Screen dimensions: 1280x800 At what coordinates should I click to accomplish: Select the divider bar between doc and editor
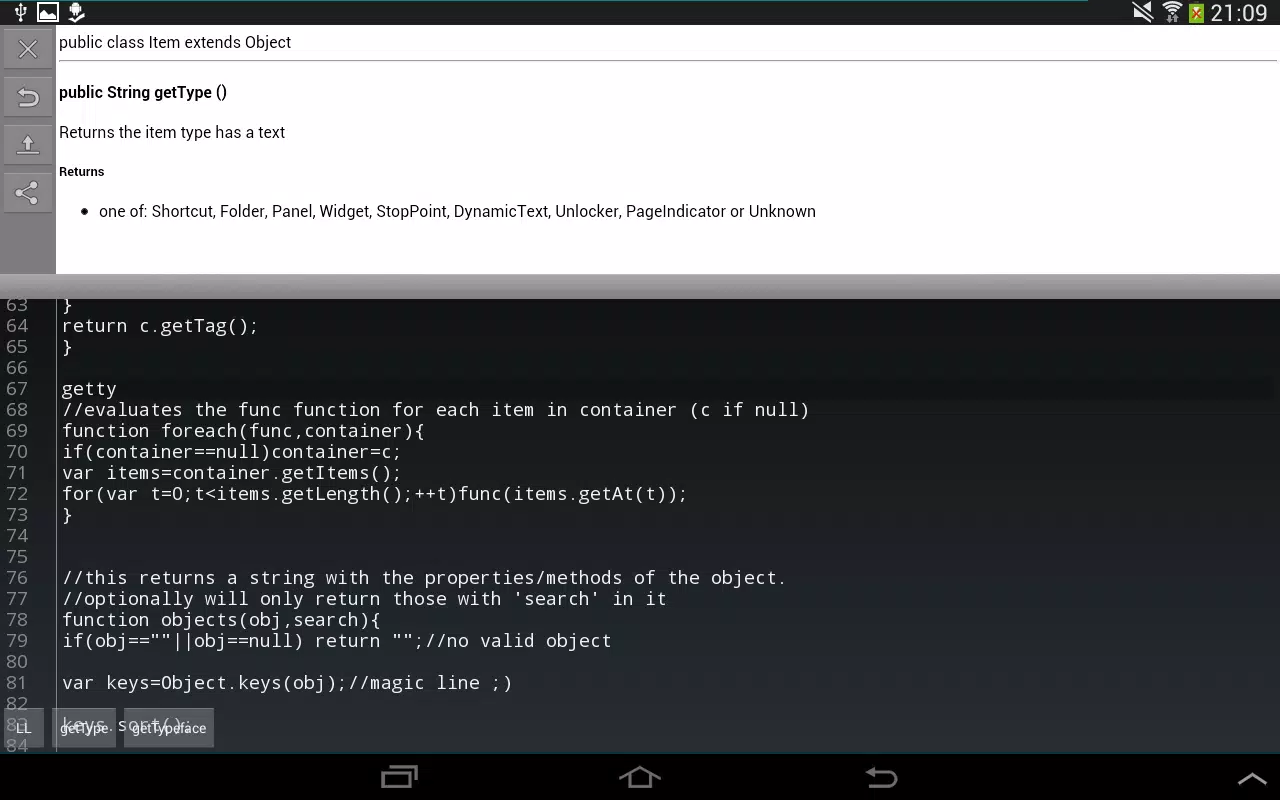640,286
